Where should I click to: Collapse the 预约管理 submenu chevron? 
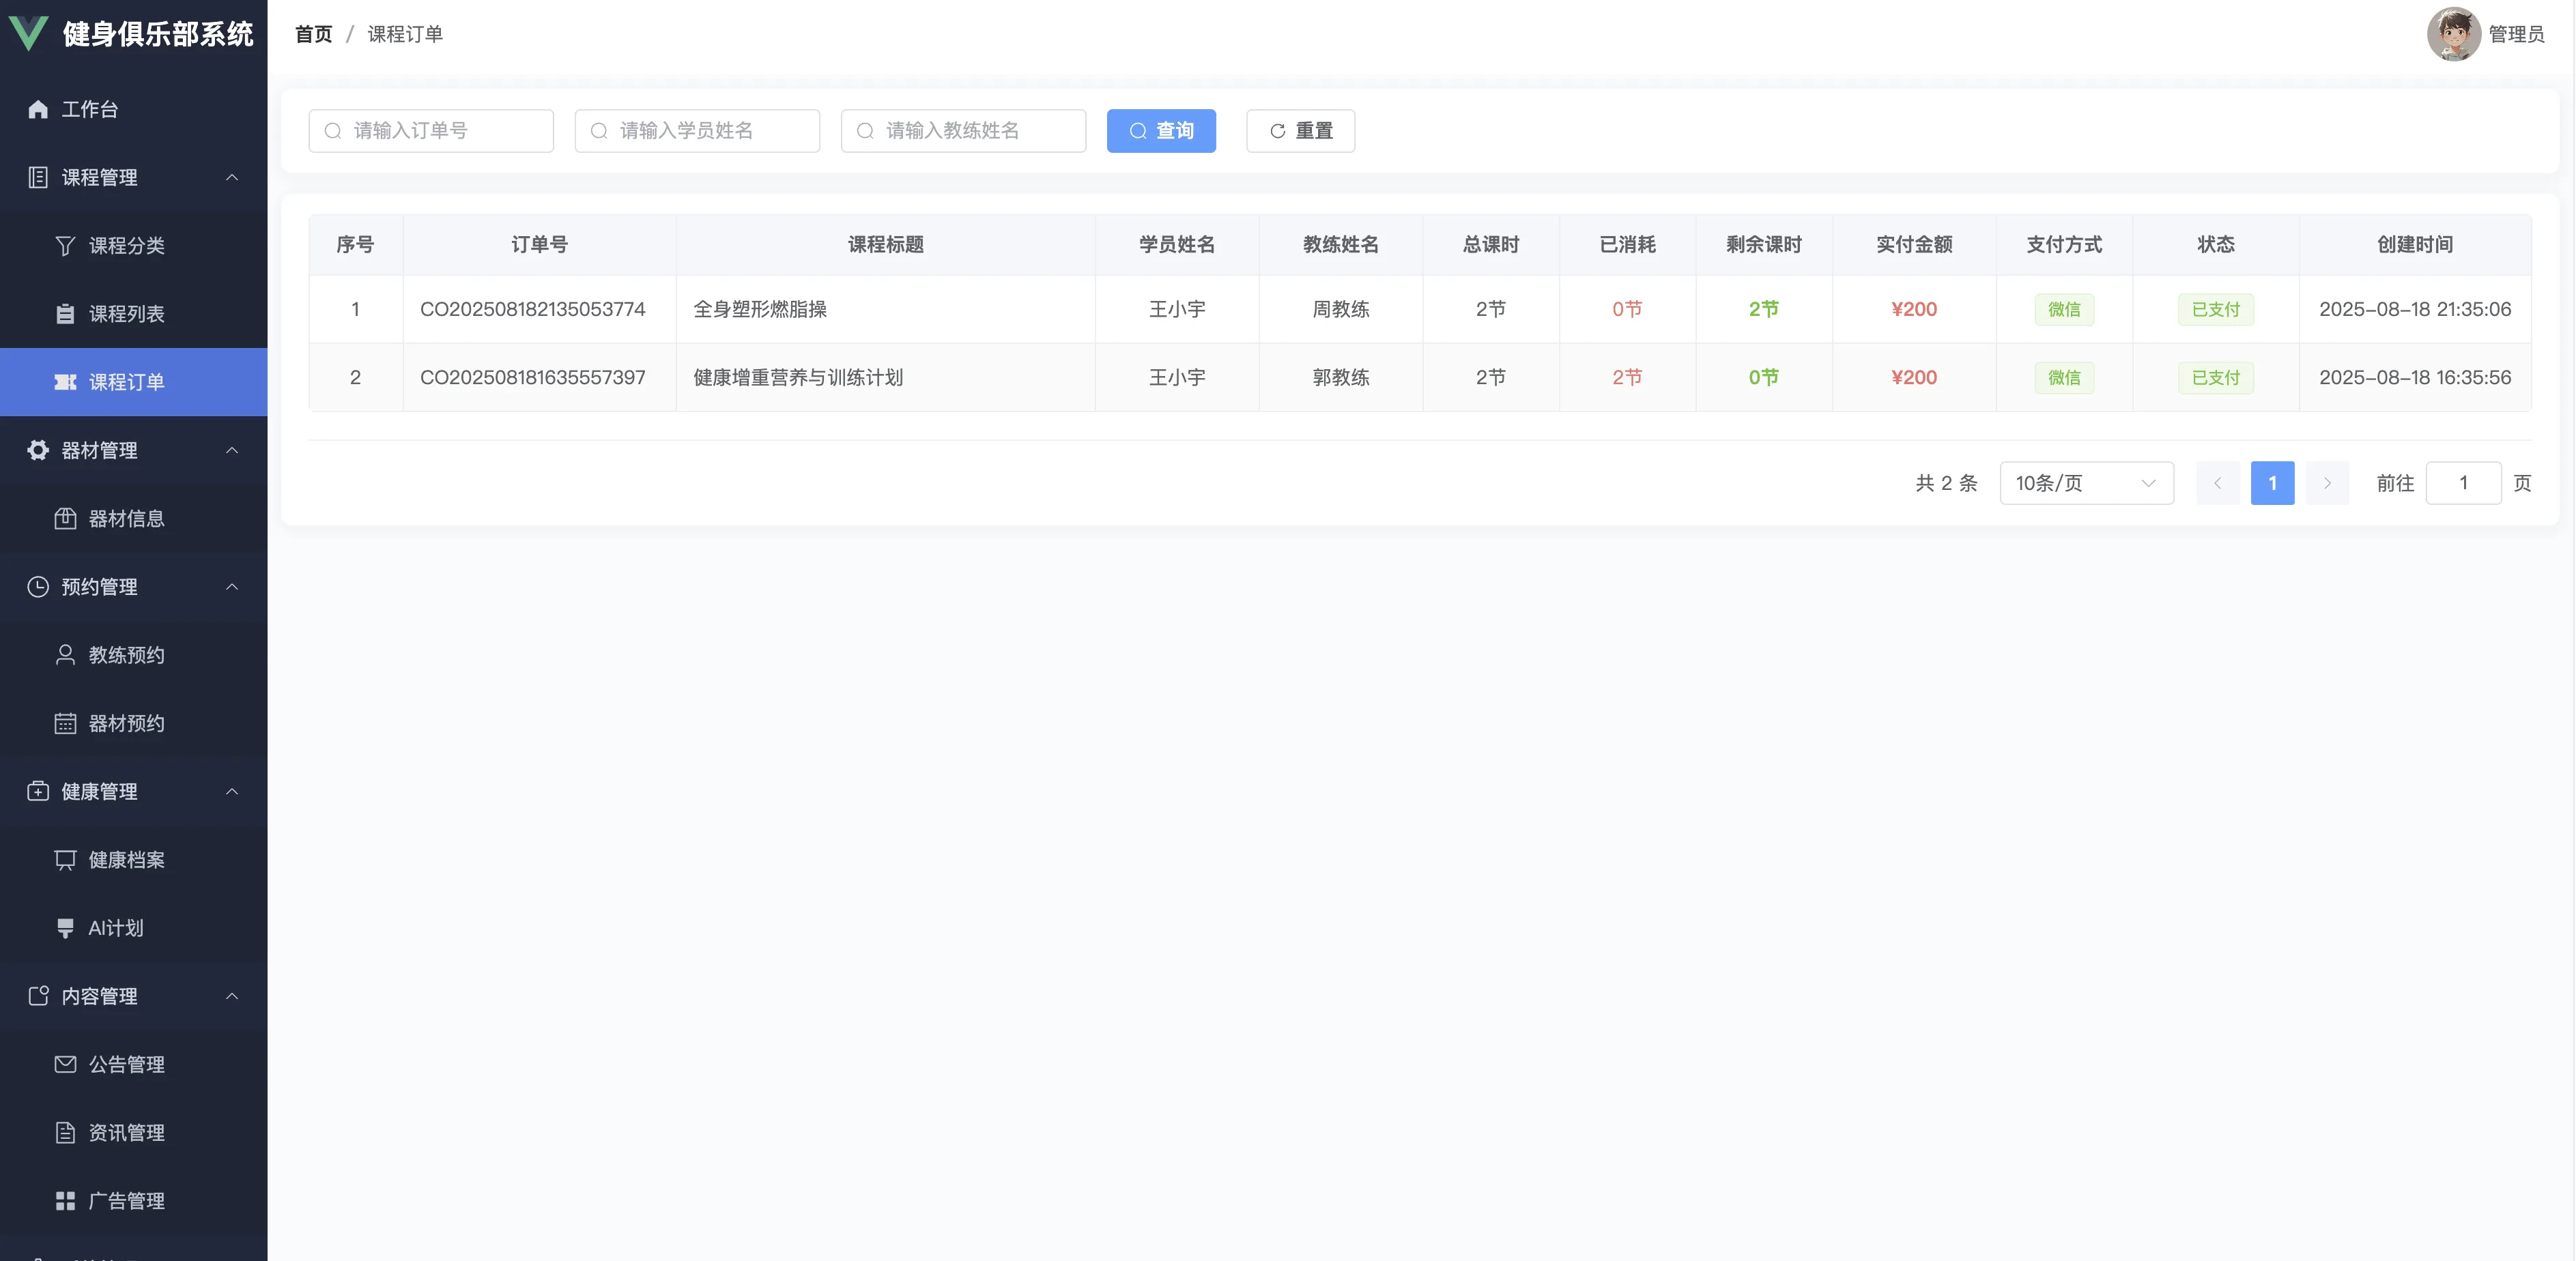click(232, 587)
